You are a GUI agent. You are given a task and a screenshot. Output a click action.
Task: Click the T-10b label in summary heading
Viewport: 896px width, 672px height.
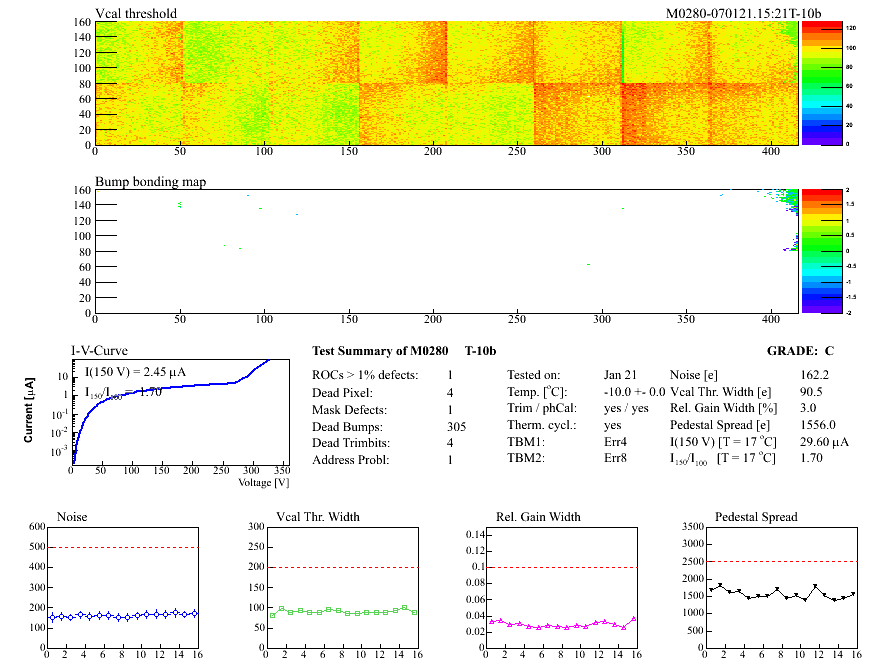pyautogui.click(x=480, y=351)
